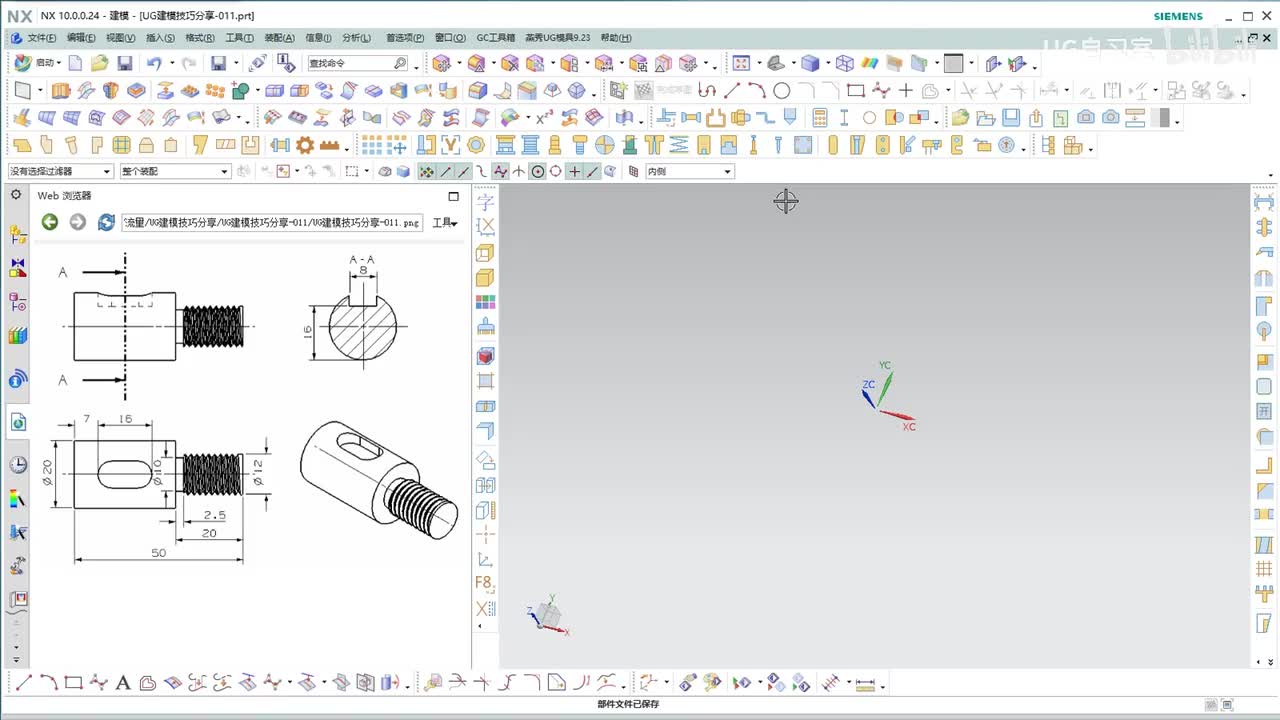Viewport: 1280px width, 720px height.
Task: Go forward in the Web browser panel
Action: 78,222
